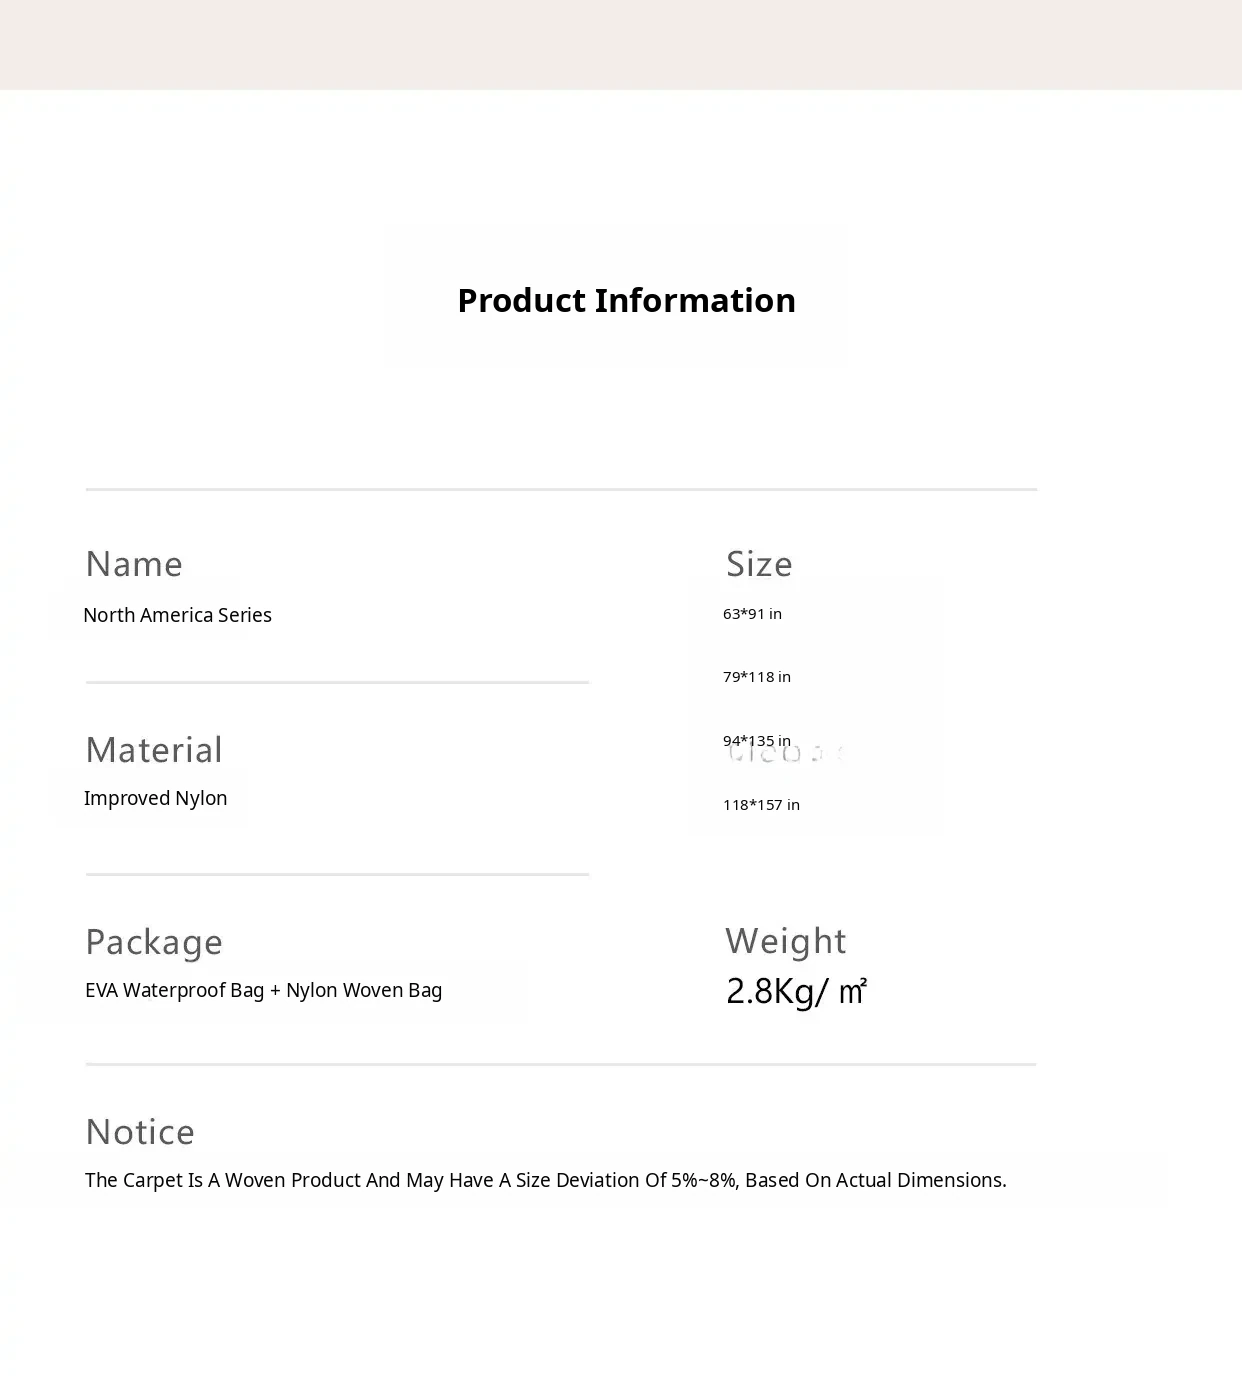Select the Weight section label
Image resolution: width=1242 pixels, height=1385 pixels.
[785, 941]
